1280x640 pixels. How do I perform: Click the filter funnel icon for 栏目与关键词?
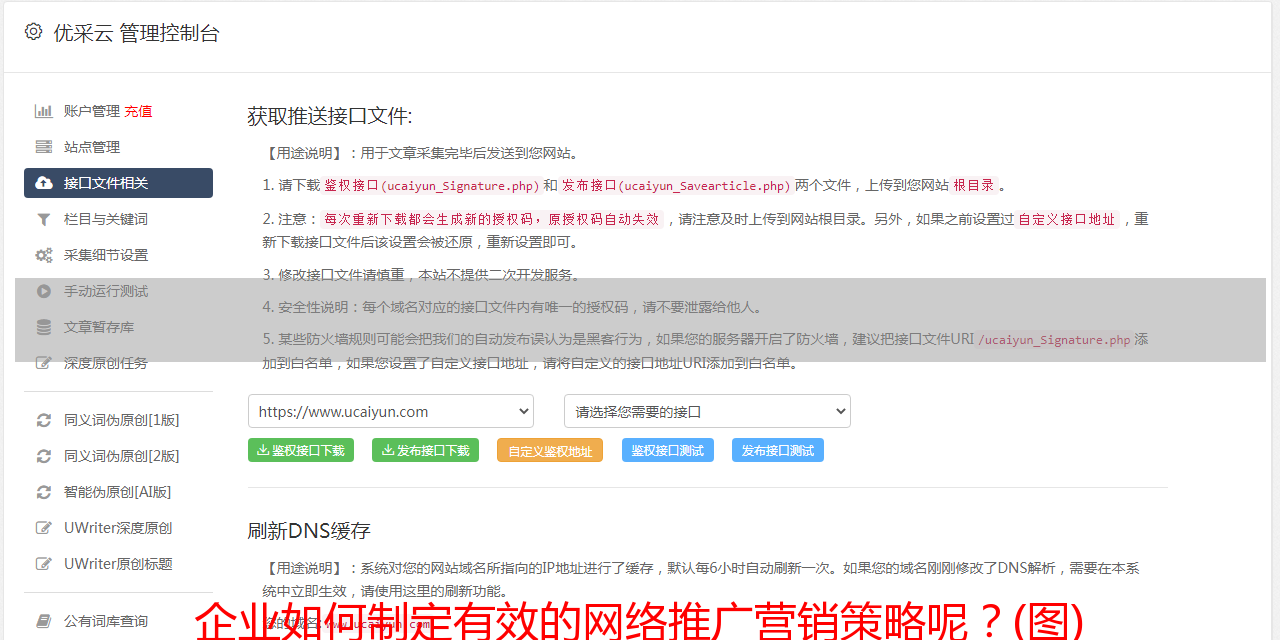click(x=44, y=219)
